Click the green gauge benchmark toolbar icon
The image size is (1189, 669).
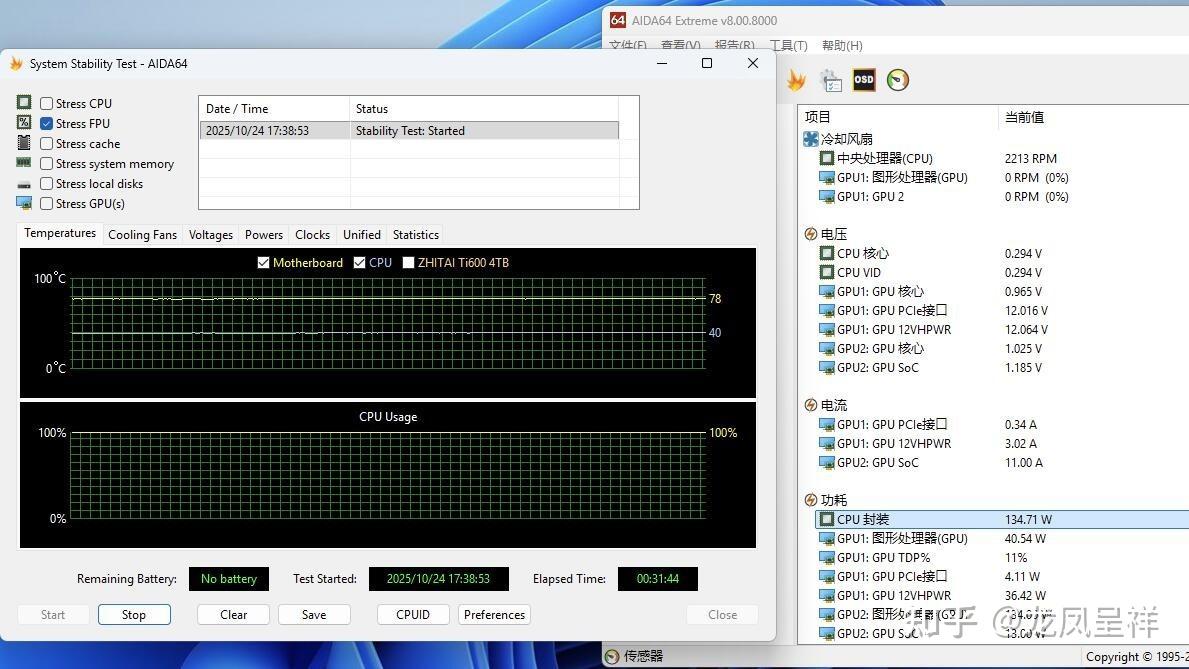click(x=898, y=80)
